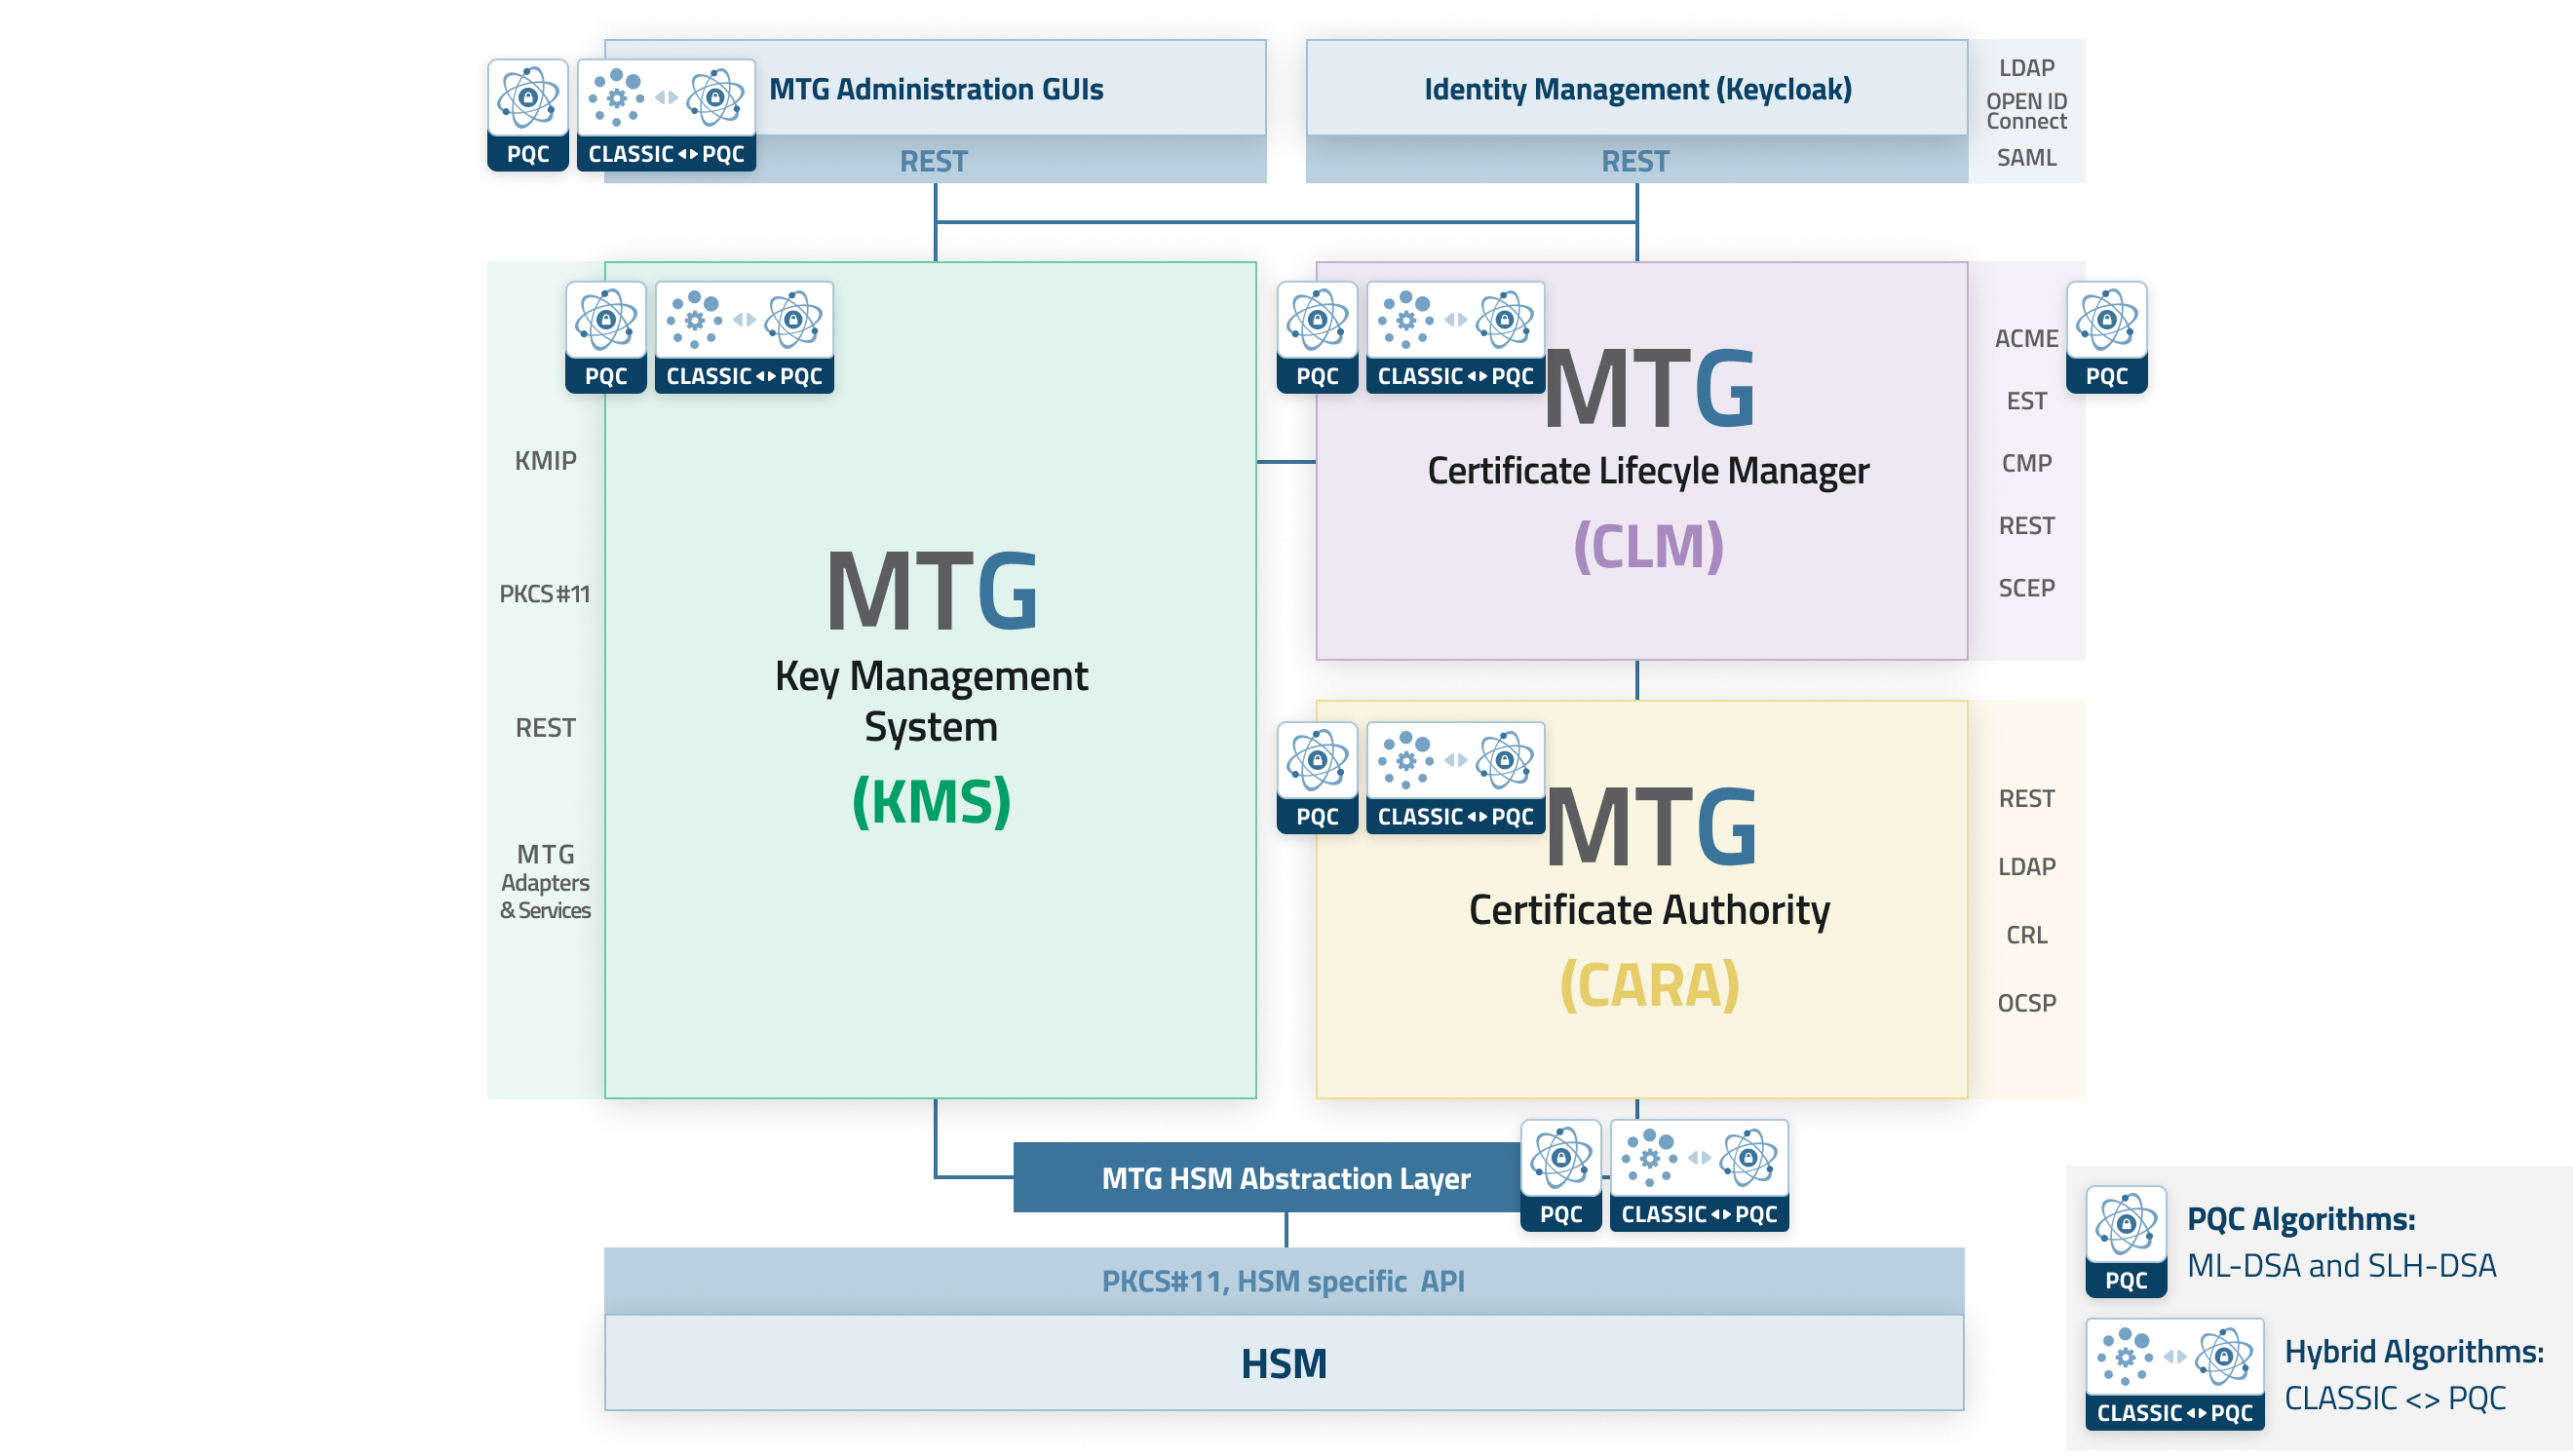
Task: Click the CLASSIC<>PQC badge at the CLM box
Action: pos(1455,337)
